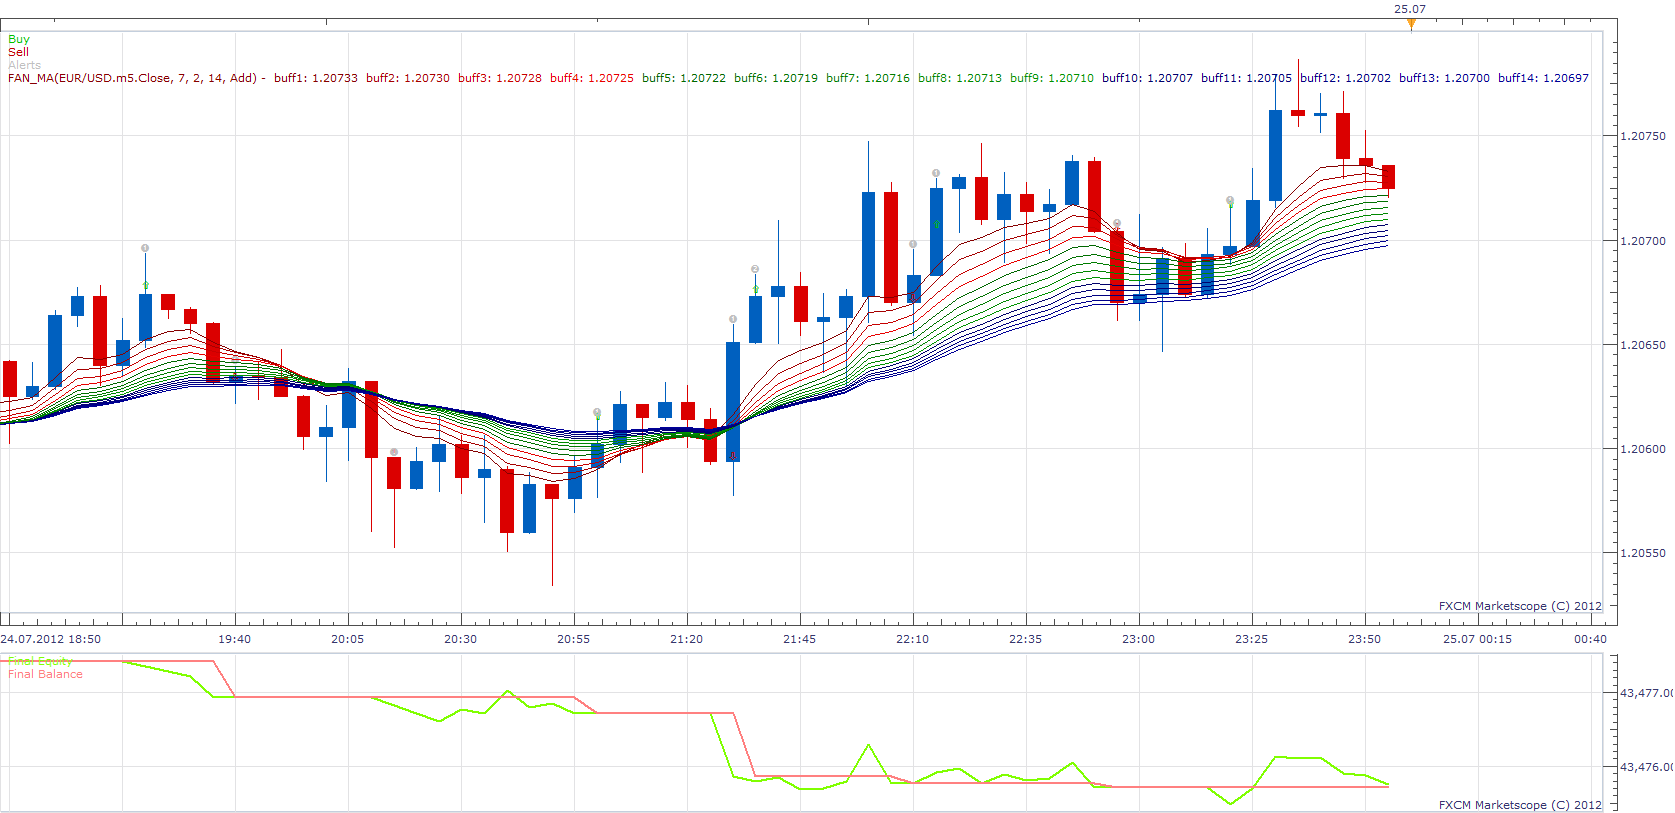The image size is (1675, 813).
Task: Click the 43,477.00 equity axis label
Action: 1647,693
